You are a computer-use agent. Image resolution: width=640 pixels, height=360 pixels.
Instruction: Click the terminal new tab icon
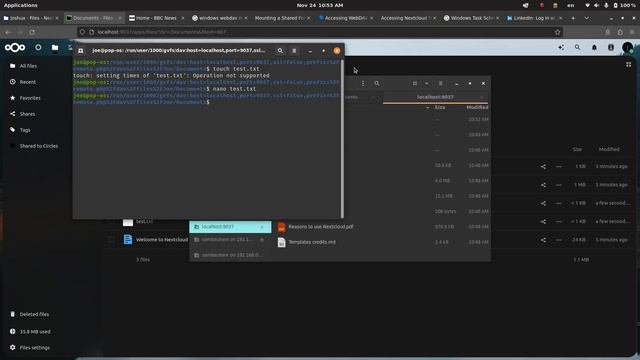(81, 51)
